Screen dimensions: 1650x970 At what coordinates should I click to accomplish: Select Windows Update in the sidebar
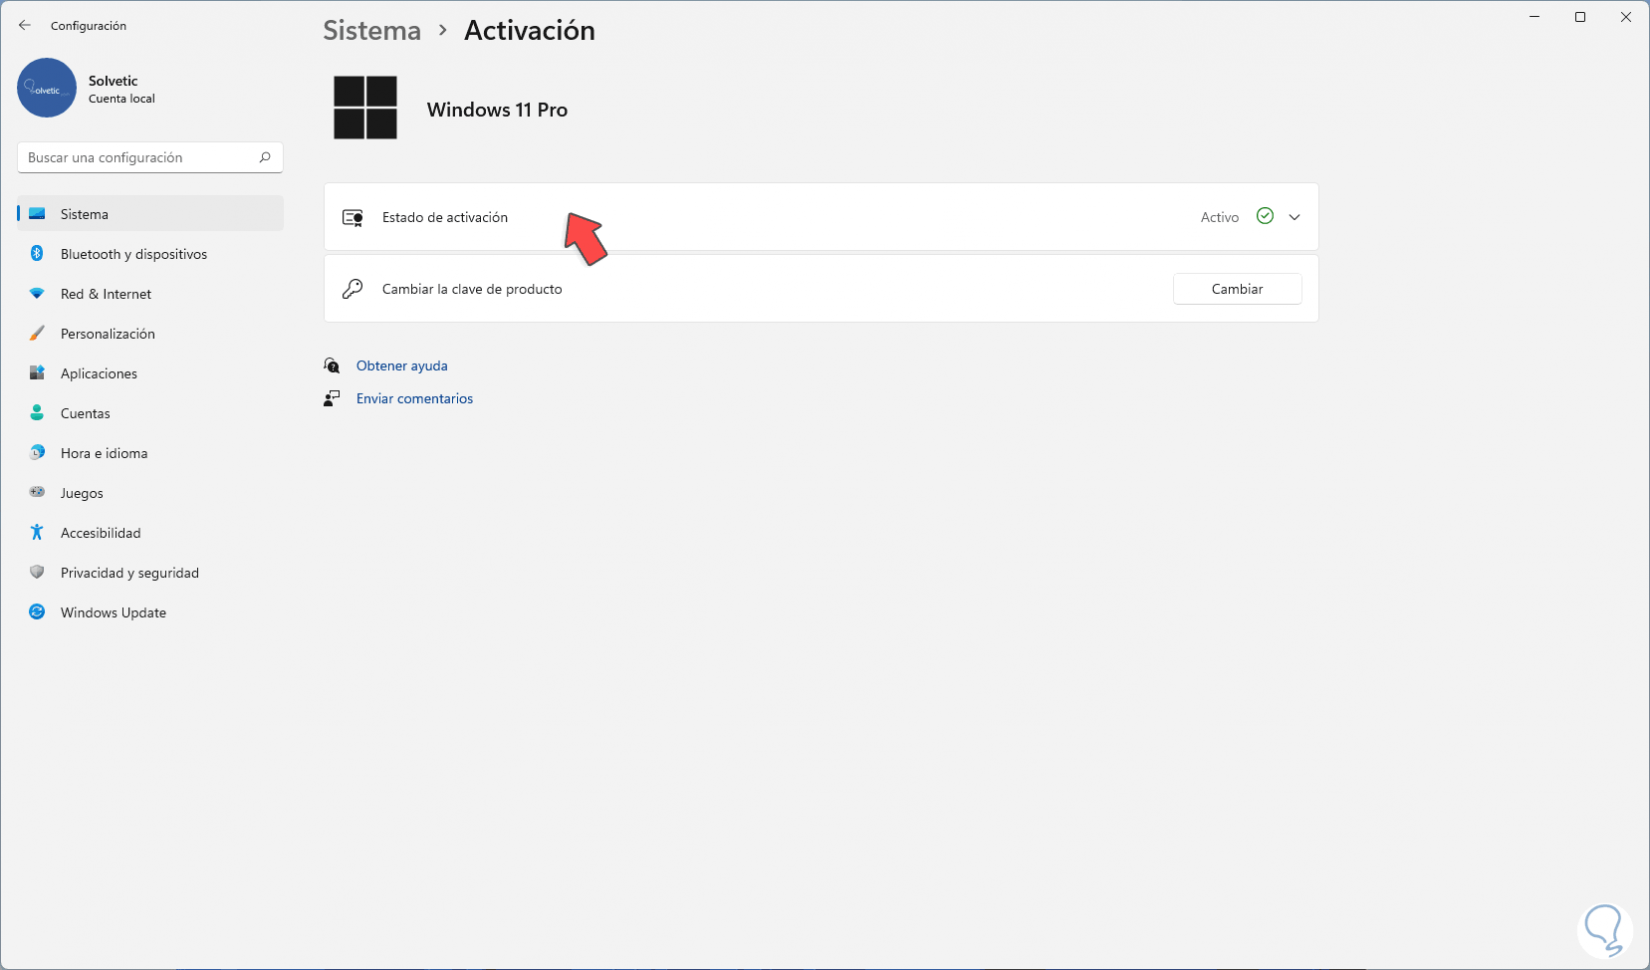pyautogui.click(x=151, y=612)
